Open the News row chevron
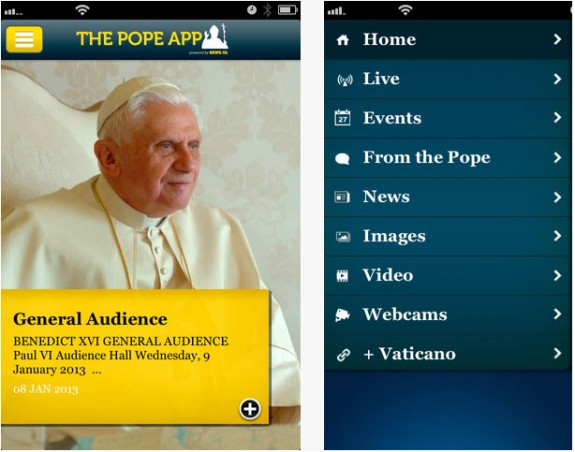The height and width of the screenshot is (452, 575). (557, 197)
